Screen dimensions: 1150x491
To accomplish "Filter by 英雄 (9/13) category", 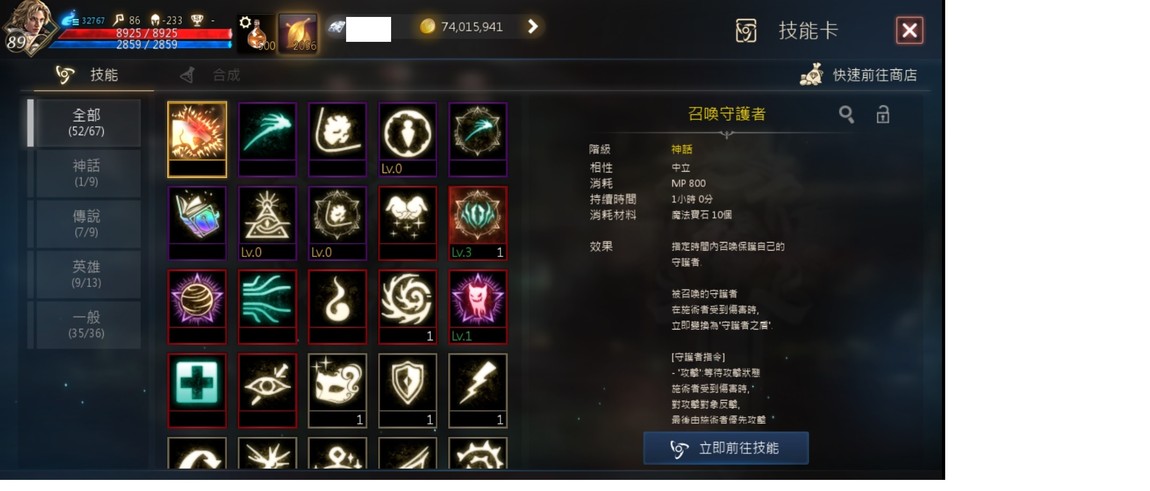I will [87, 274].
